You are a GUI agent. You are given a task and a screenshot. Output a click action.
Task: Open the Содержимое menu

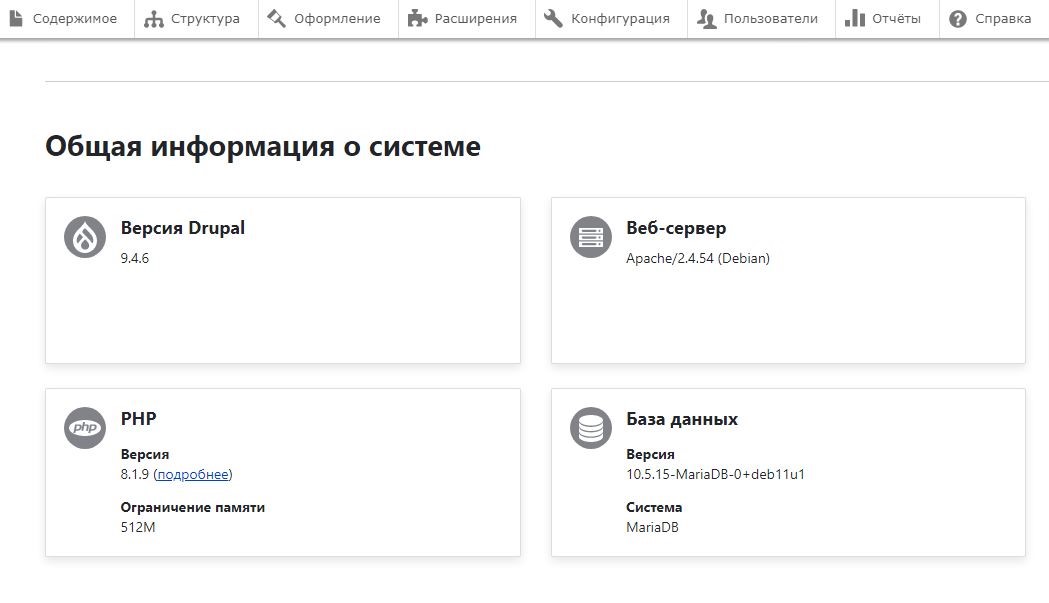tap(67, 19)
